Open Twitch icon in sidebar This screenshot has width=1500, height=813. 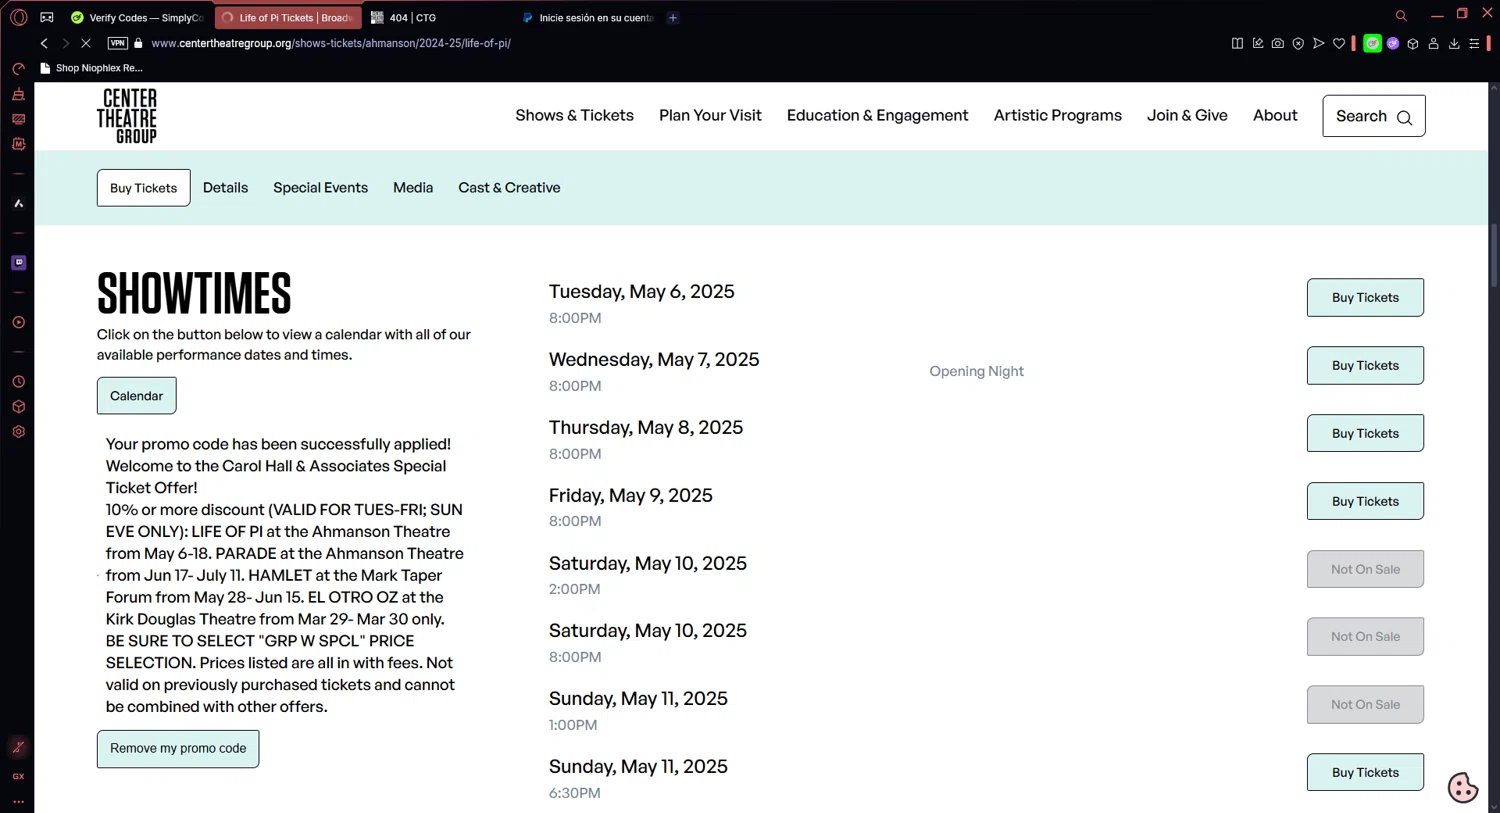tap(18, 262)
